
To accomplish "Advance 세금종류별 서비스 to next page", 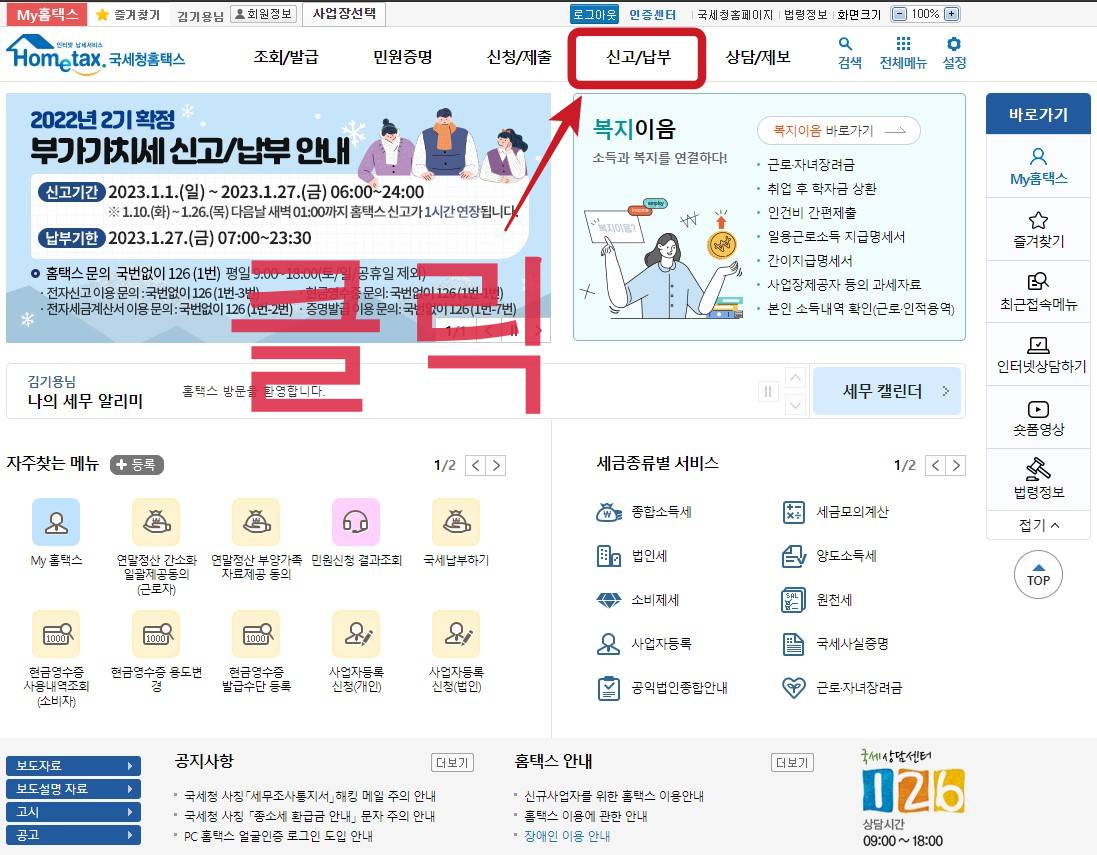I will [955, 465].
